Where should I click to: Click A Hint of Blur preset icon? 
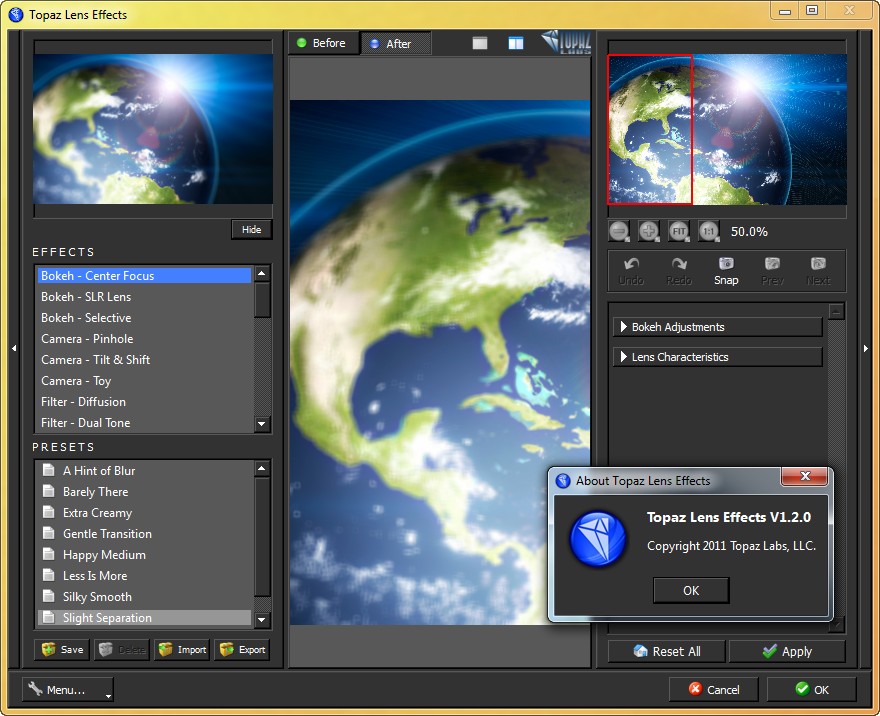coord(49,470)
